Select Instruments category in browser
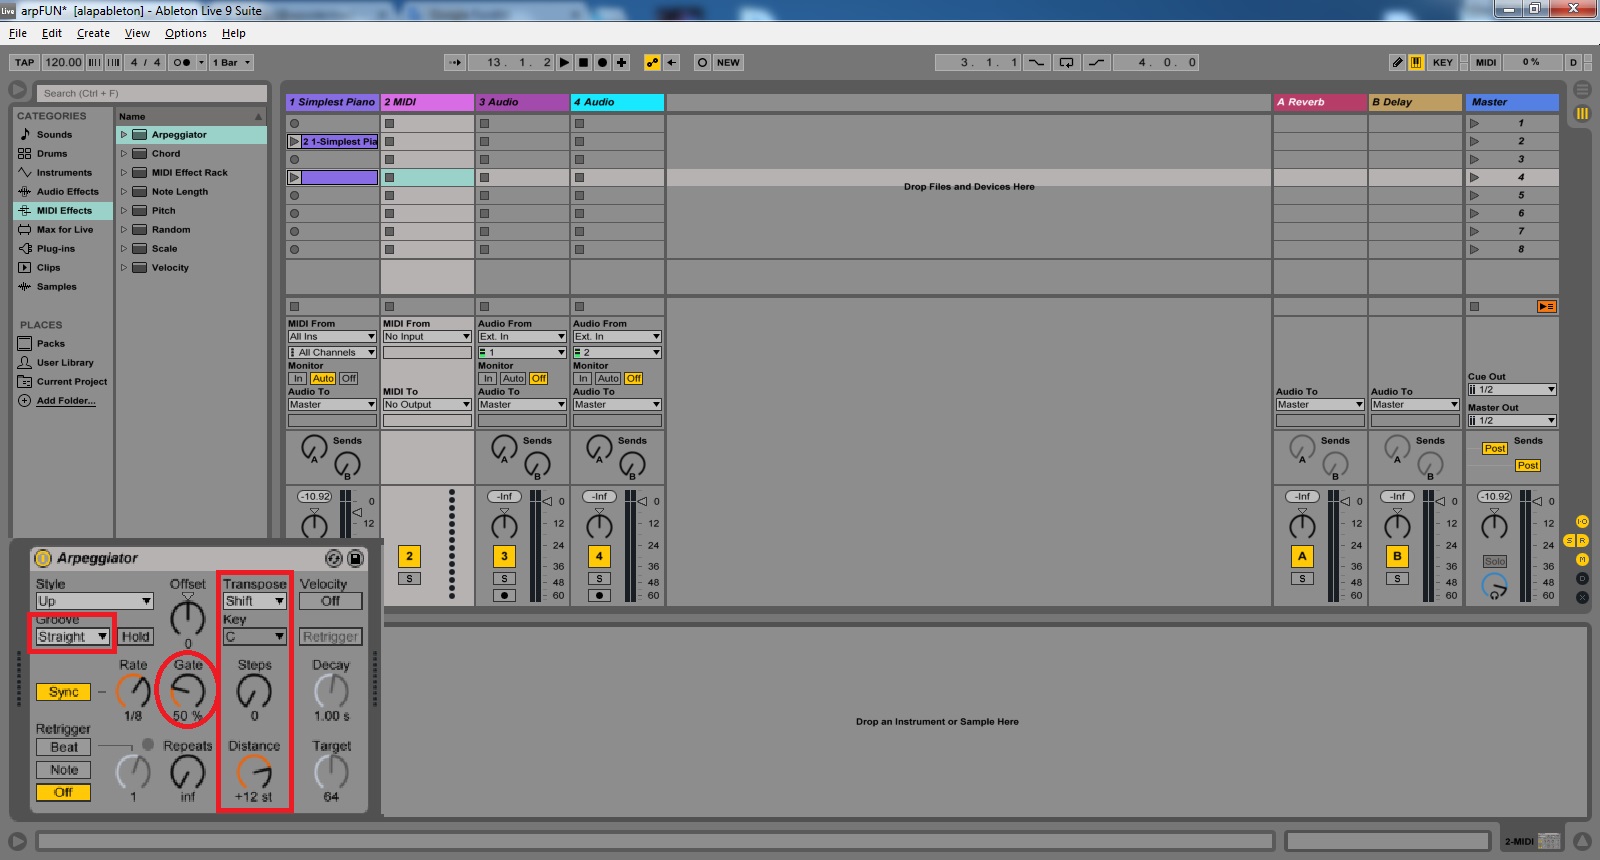 pos(64,172)
